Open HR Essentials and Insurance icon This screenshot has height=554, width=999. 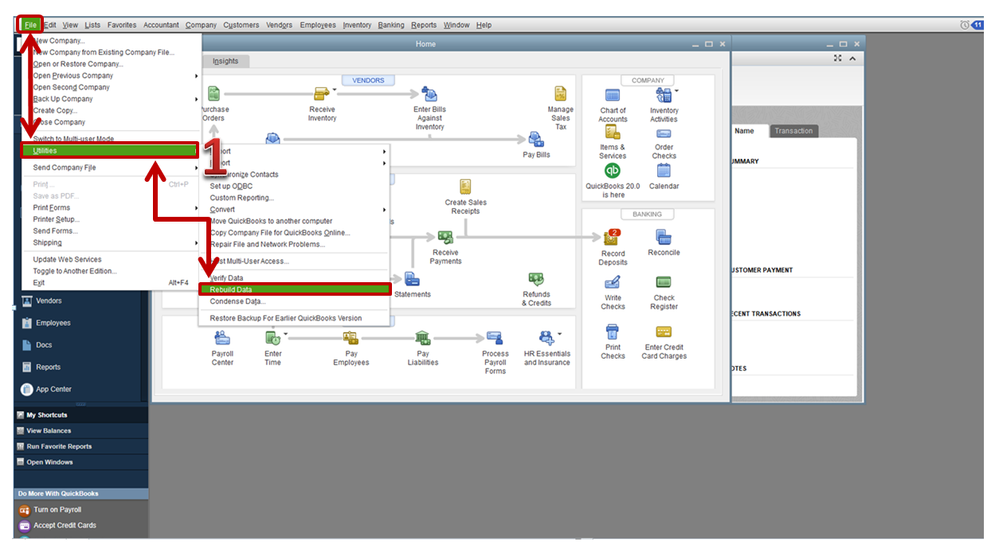pos(547,337)
